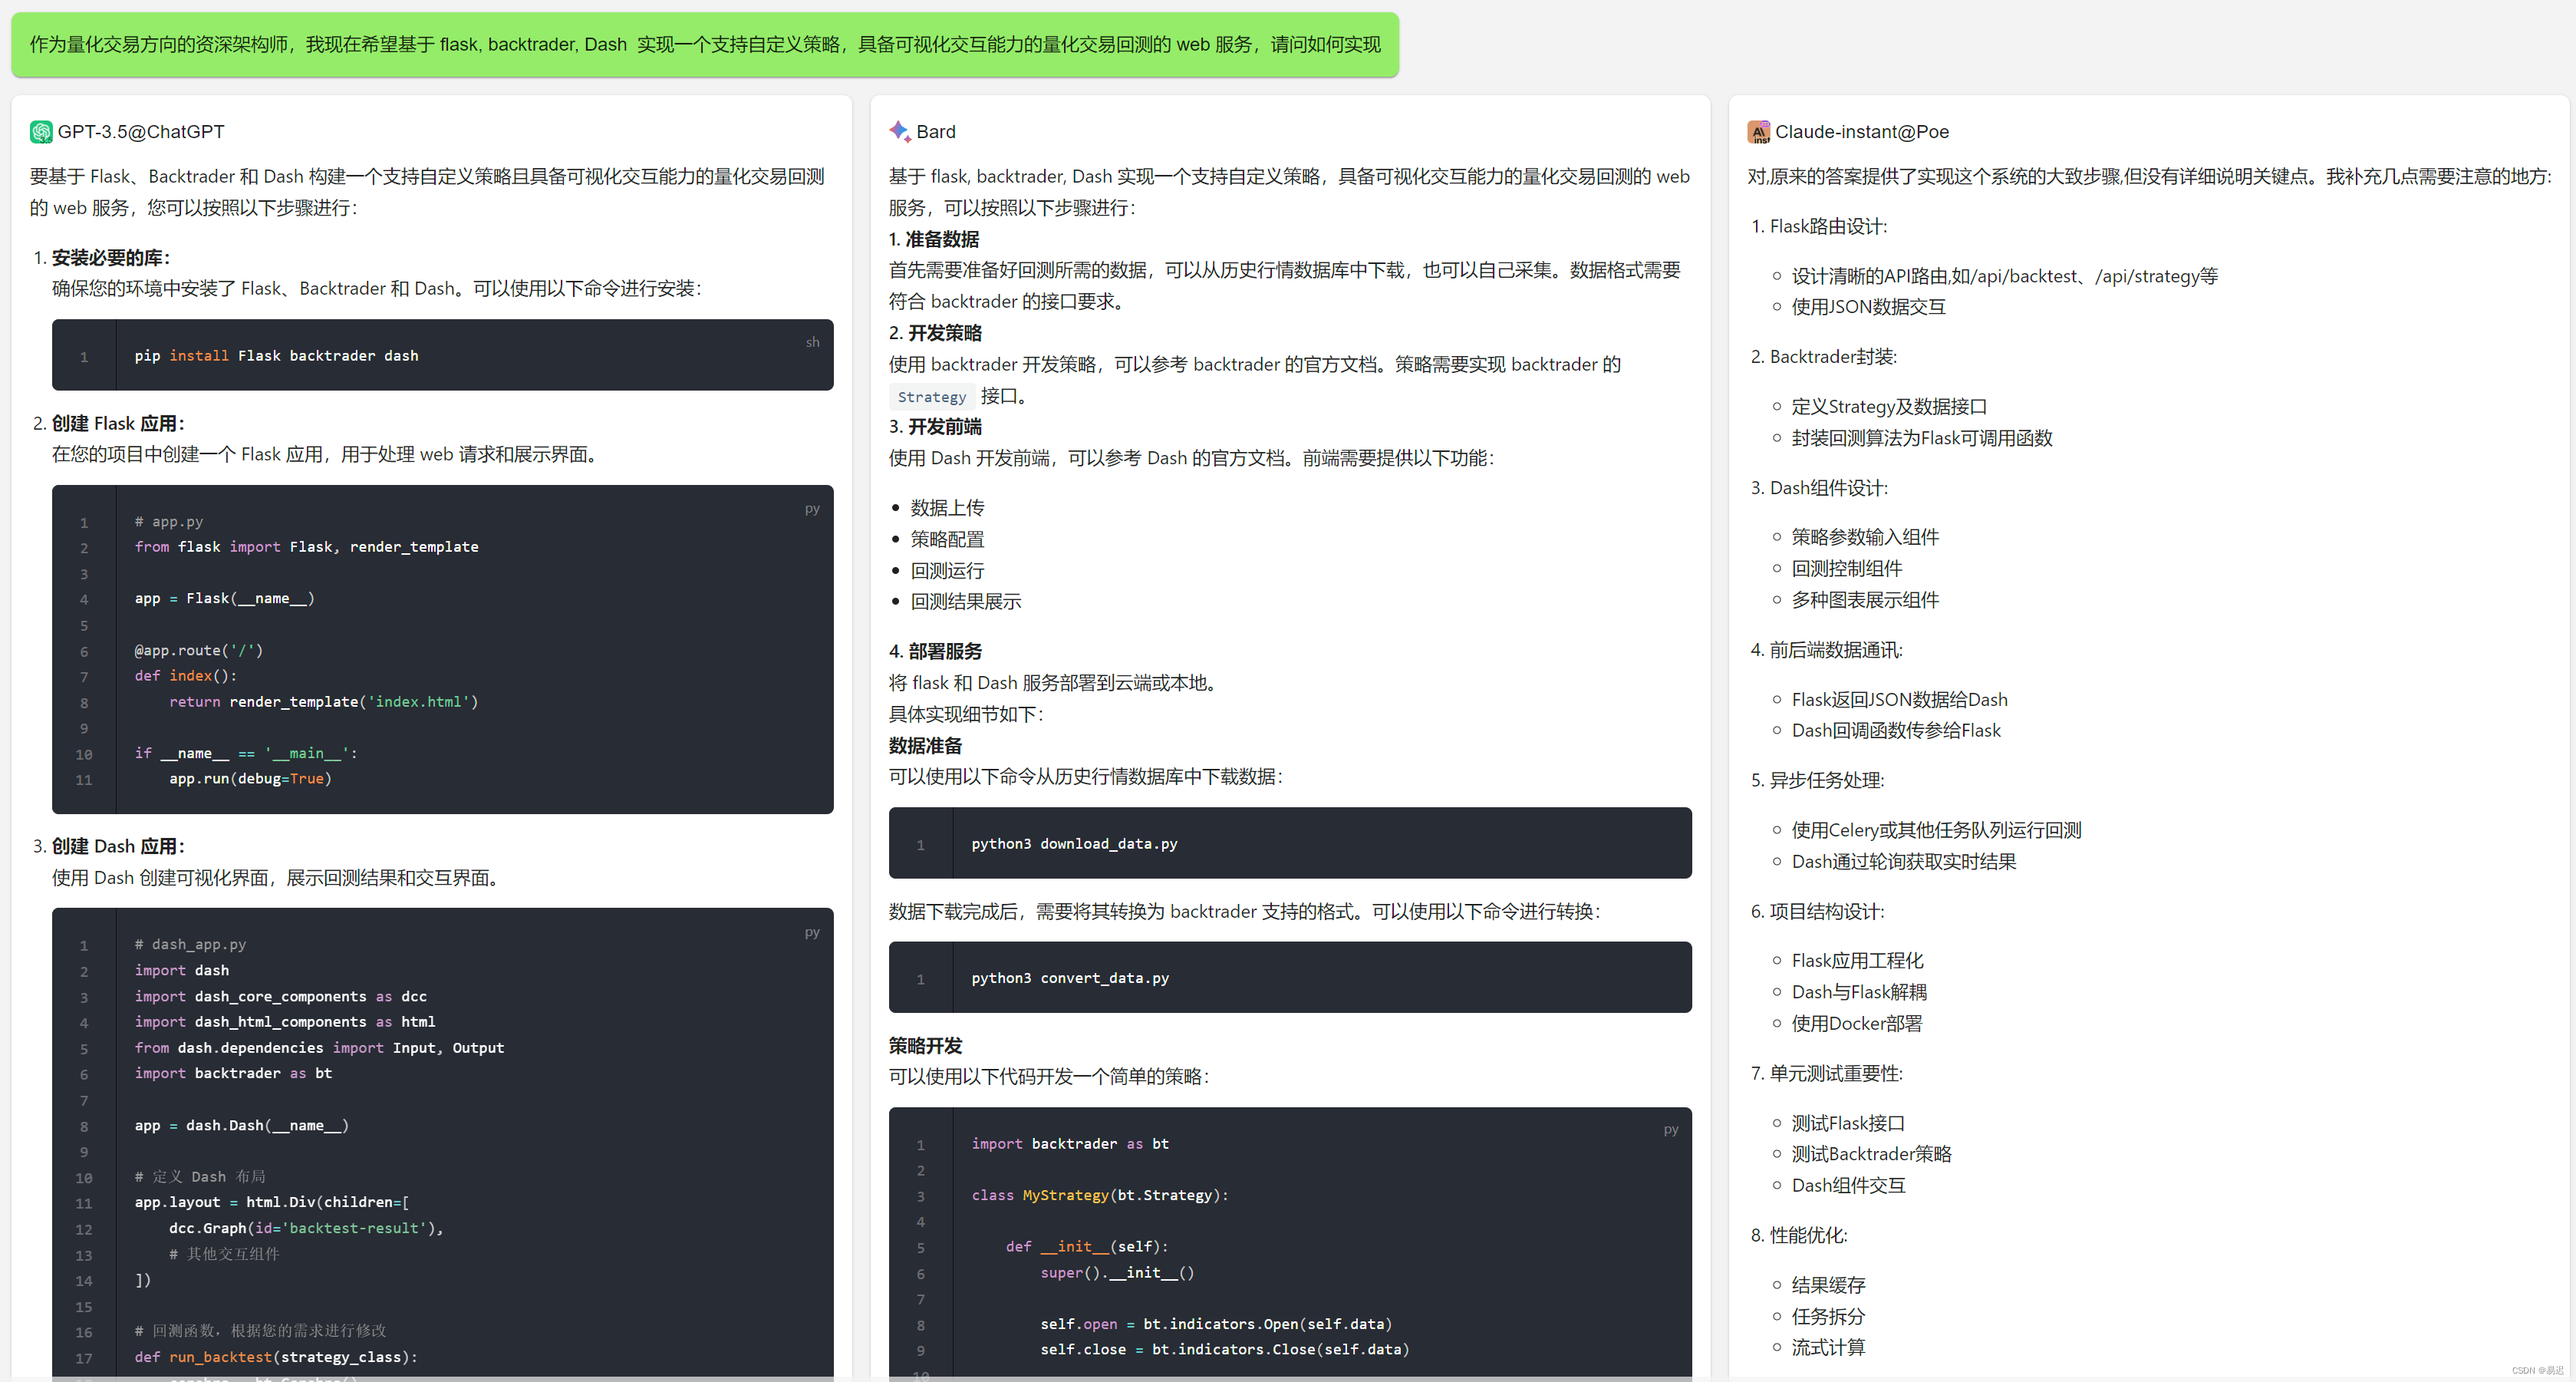Click bullet '使用Docker部署'
Viewport: 2576px width, 1382px height.
click(x=1856, y=1024)
